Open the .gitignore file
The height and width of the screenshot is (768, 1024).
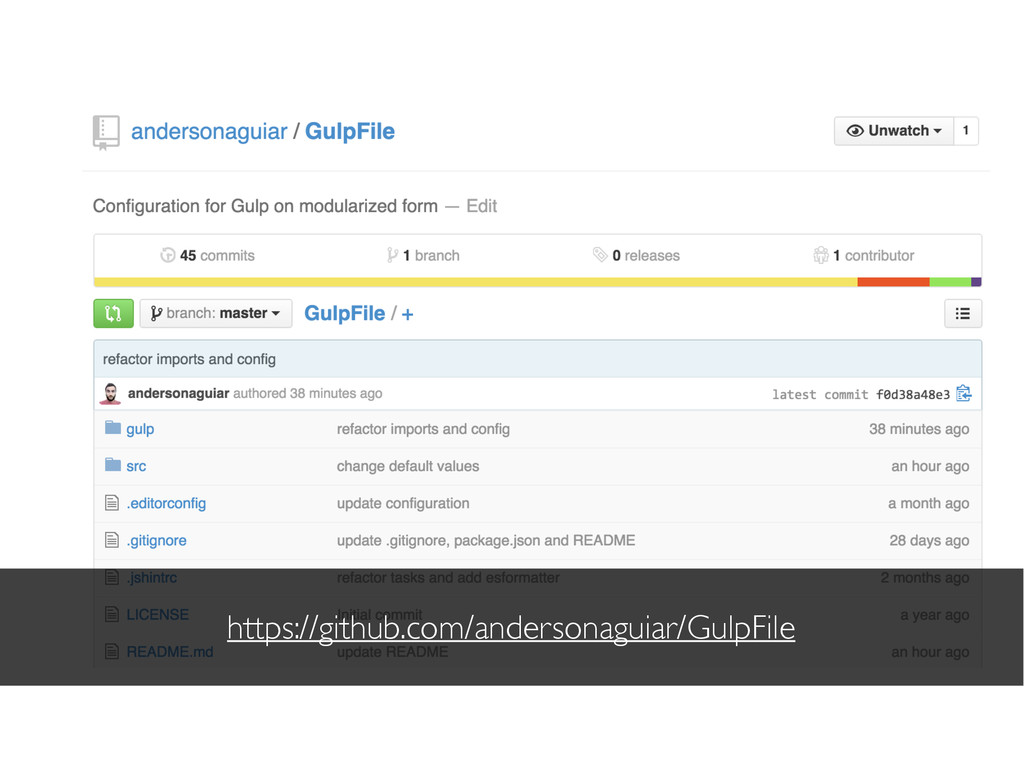click(x=156, y=541)
